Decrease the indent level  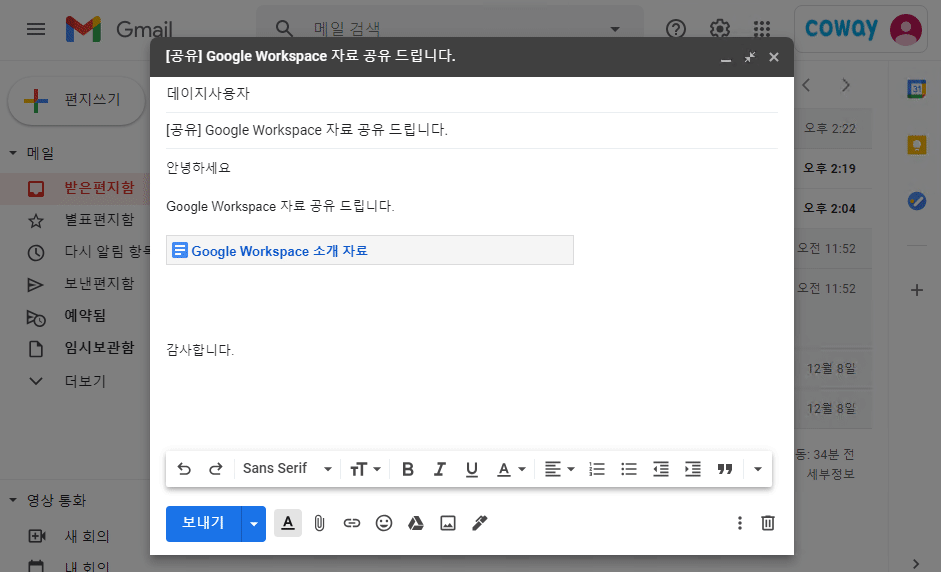coord(661,469)
